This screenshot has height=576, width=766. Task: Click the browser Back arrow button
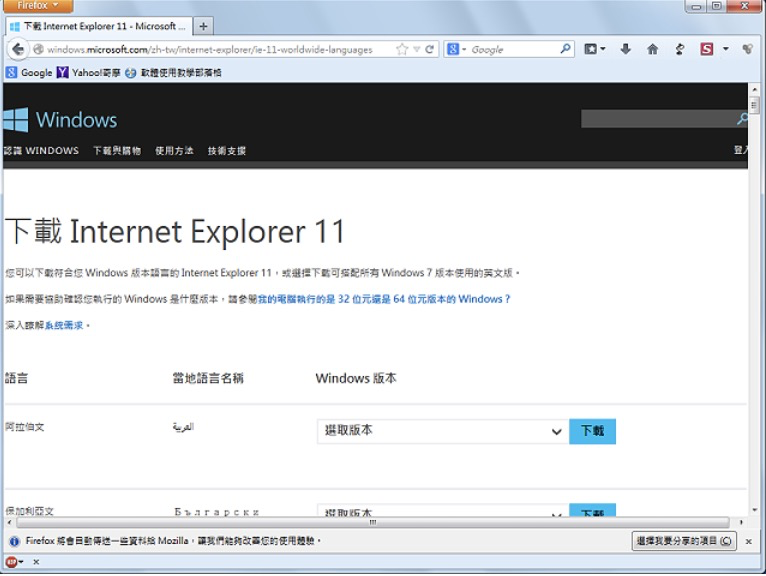click(x=18, y=49)
